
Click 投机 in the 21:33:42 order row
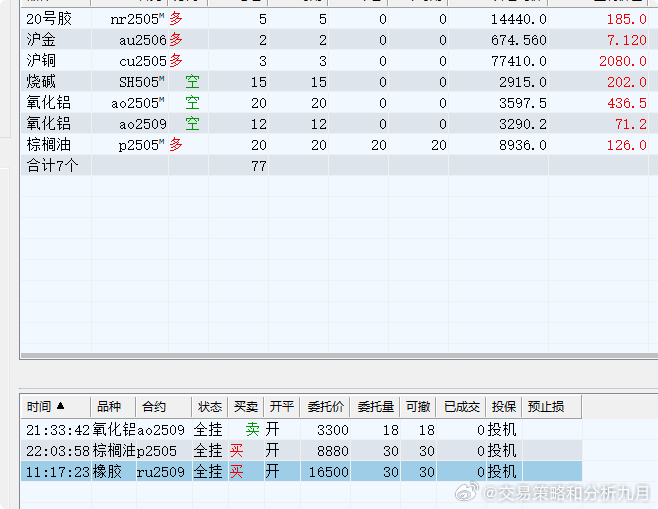tap(502, 430)
